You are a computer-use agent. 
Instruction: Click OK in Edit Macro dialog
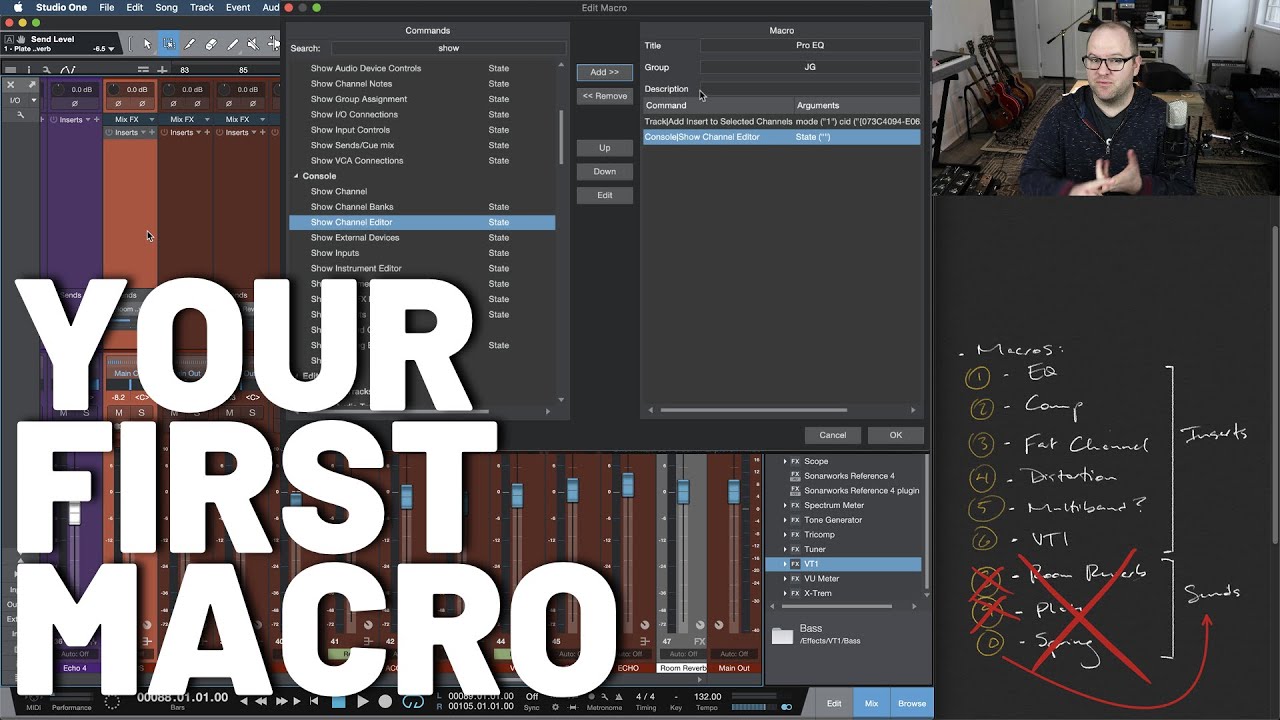coord(896,435)
